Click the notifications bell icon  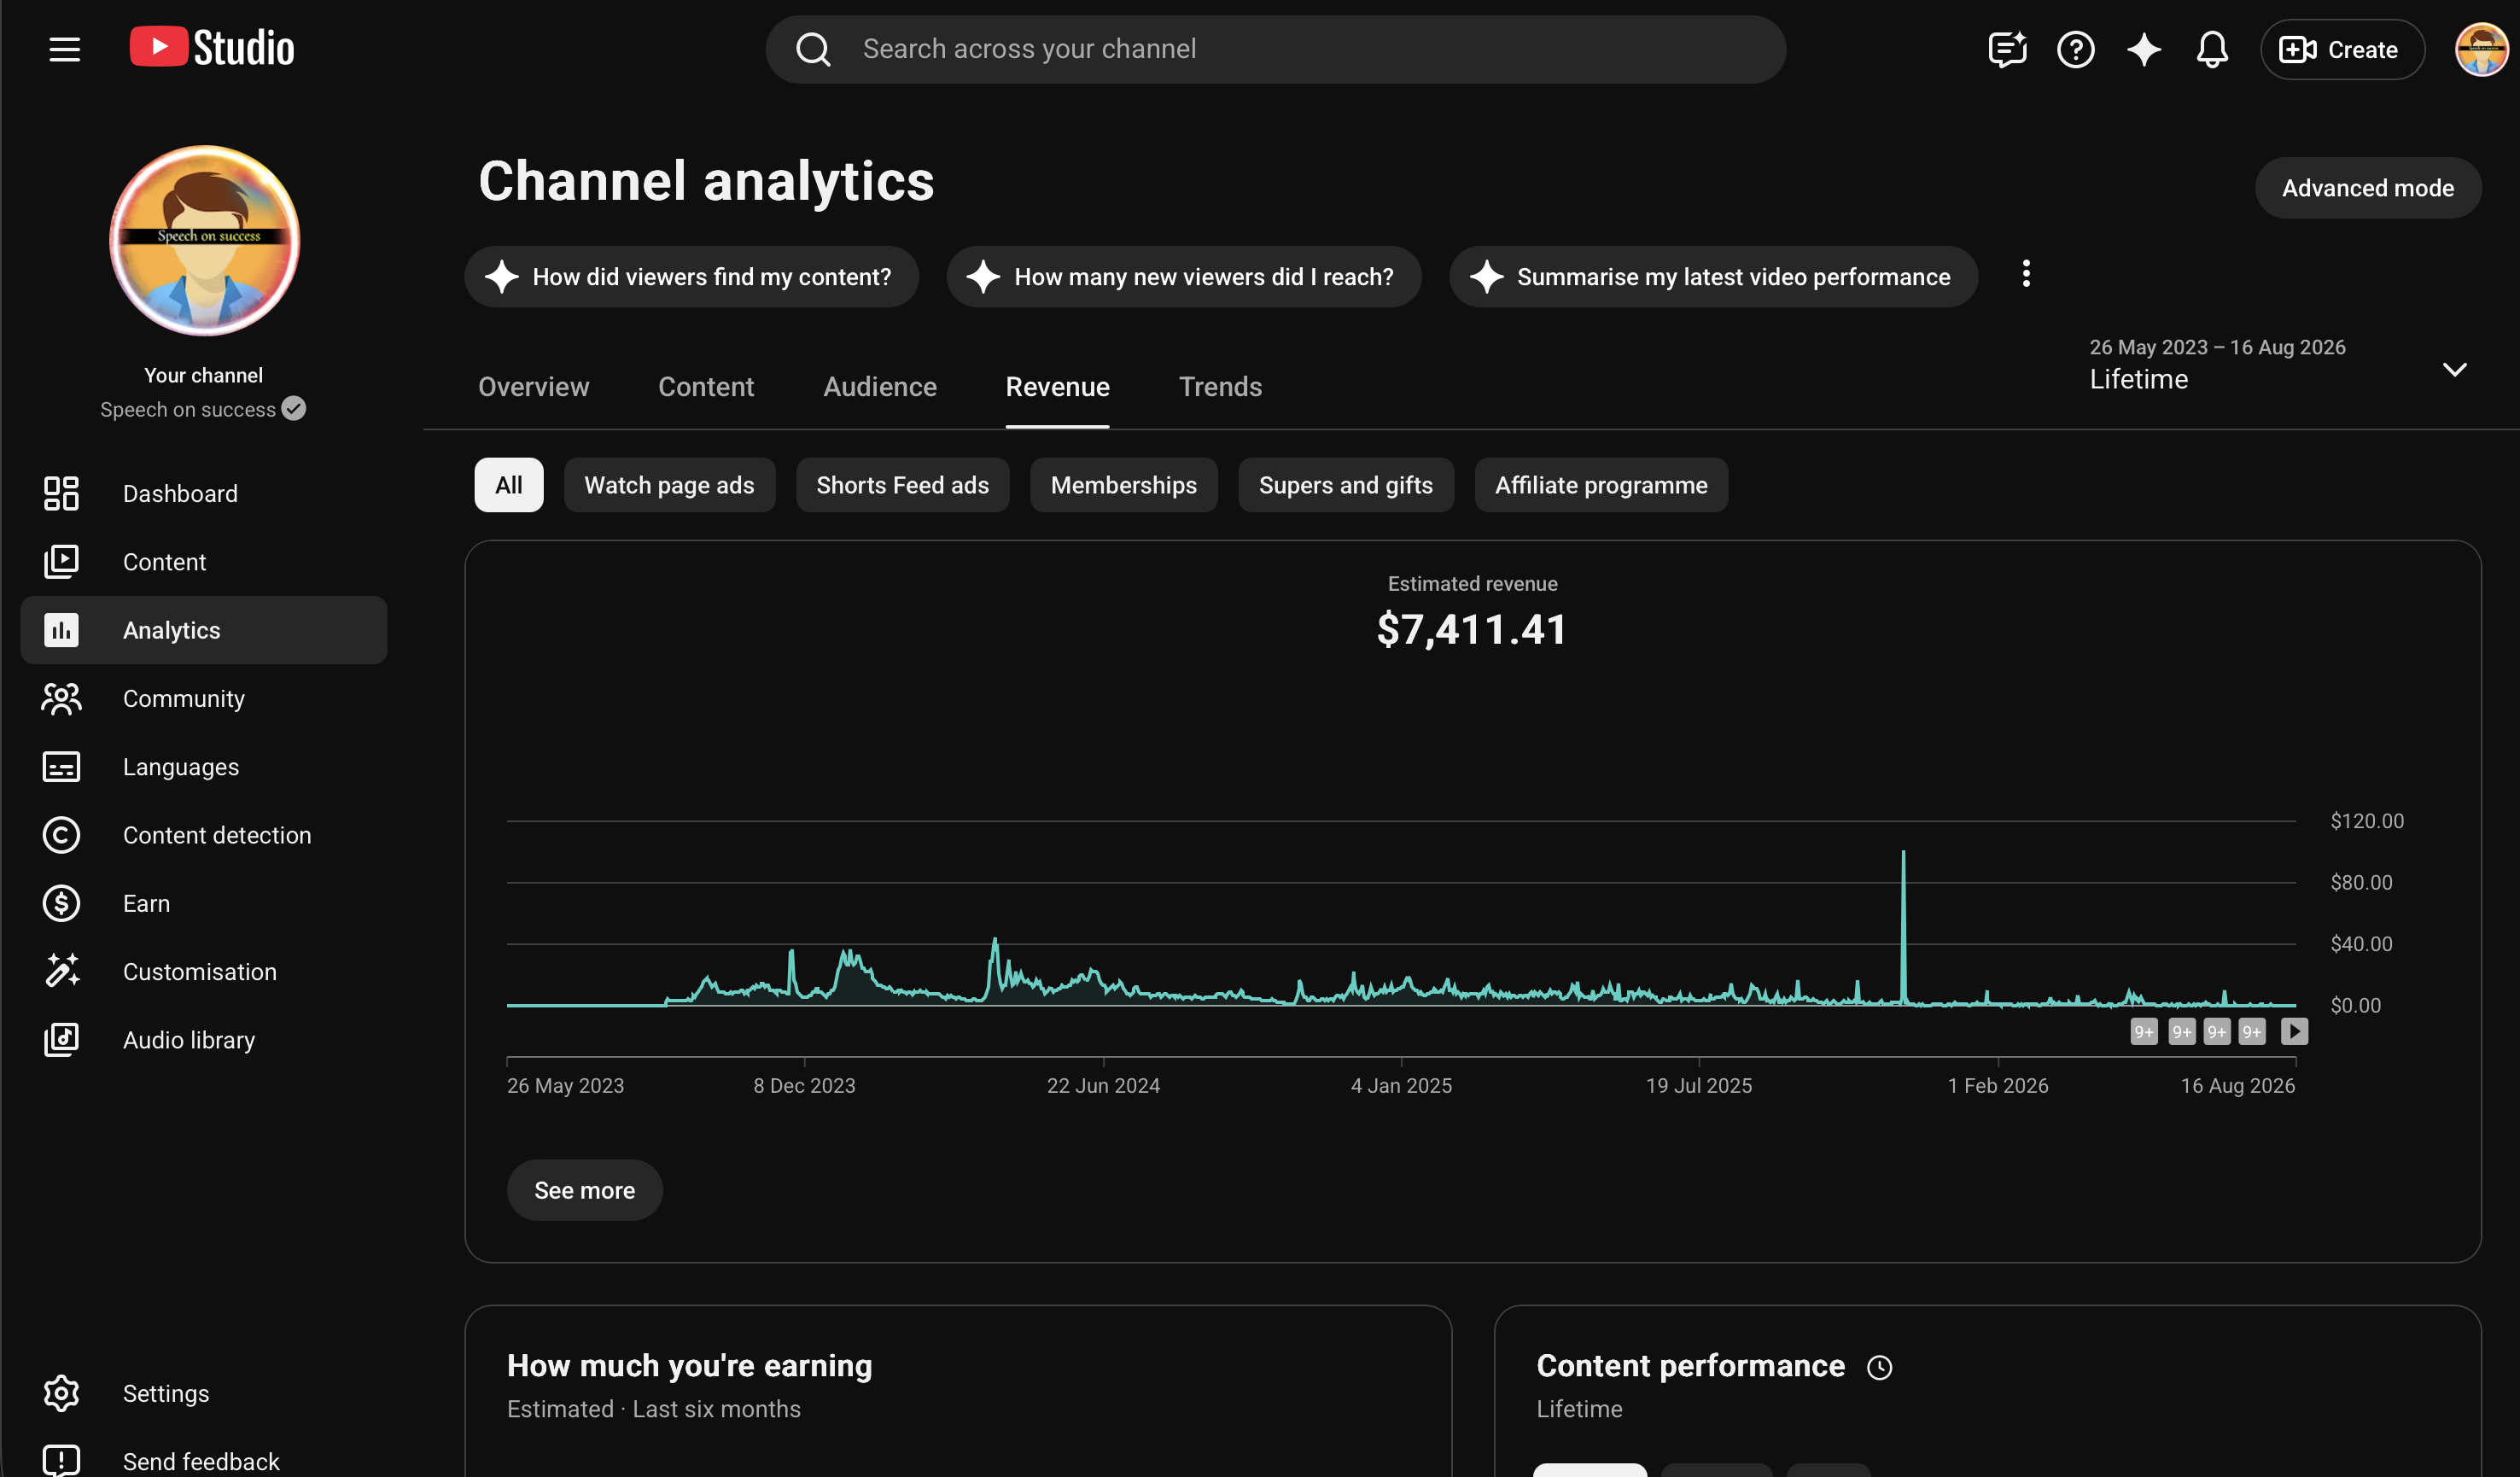2211,49
